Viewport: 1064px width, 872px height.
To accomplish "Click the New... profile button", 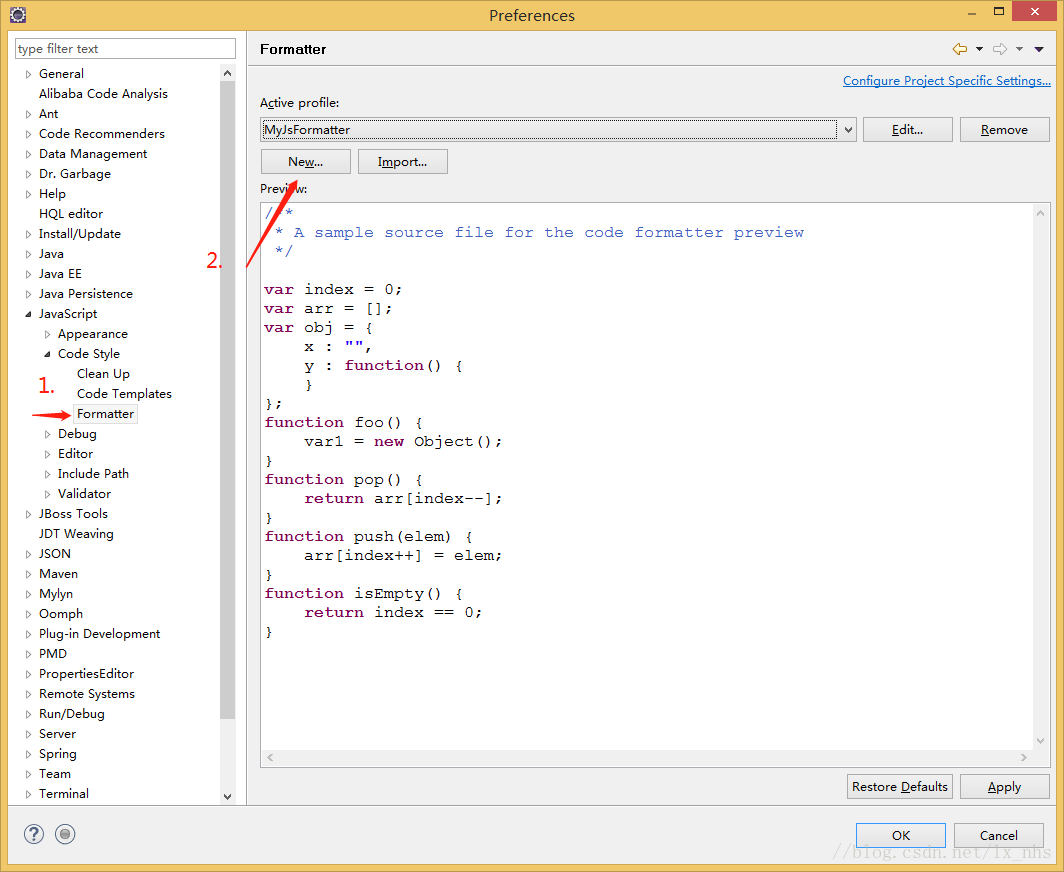I will coord(306,161).
